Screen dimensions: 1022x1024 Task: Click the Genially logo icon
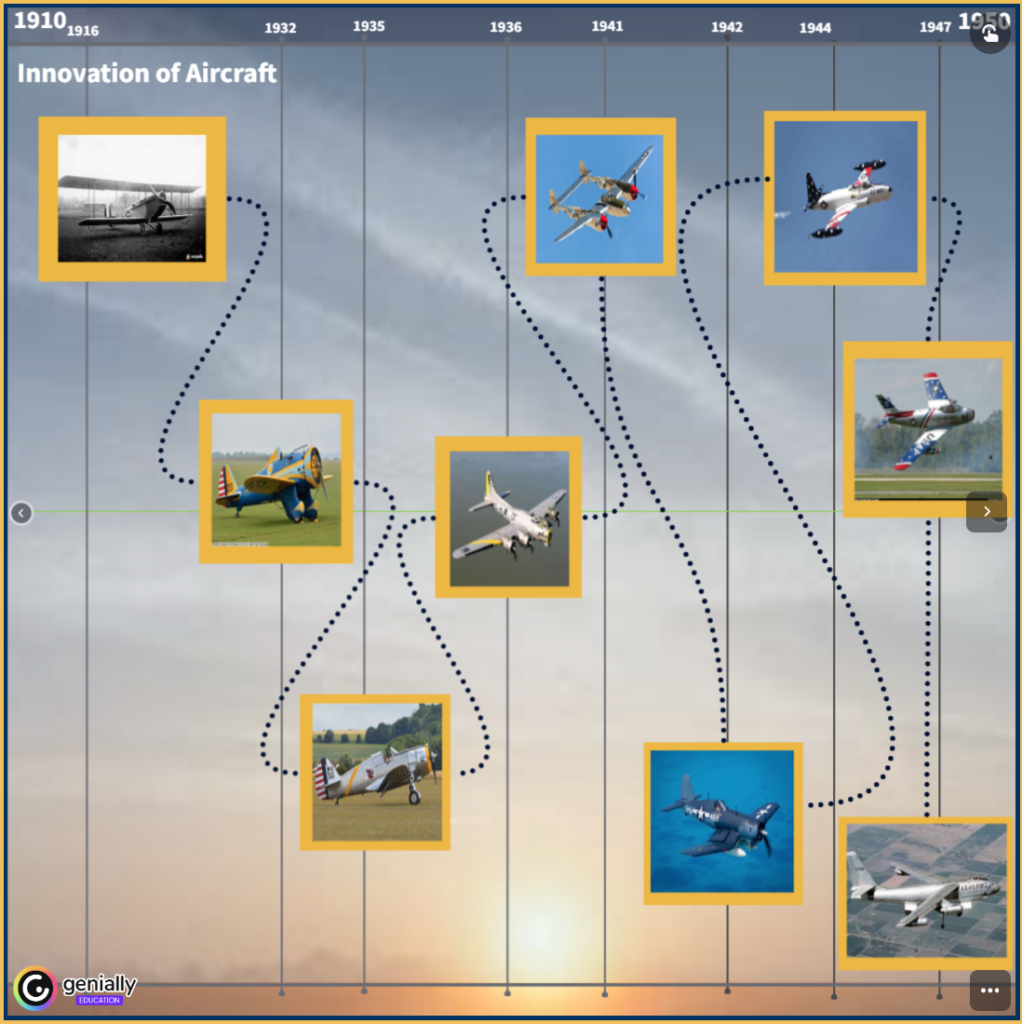click(x=35, y=988)
